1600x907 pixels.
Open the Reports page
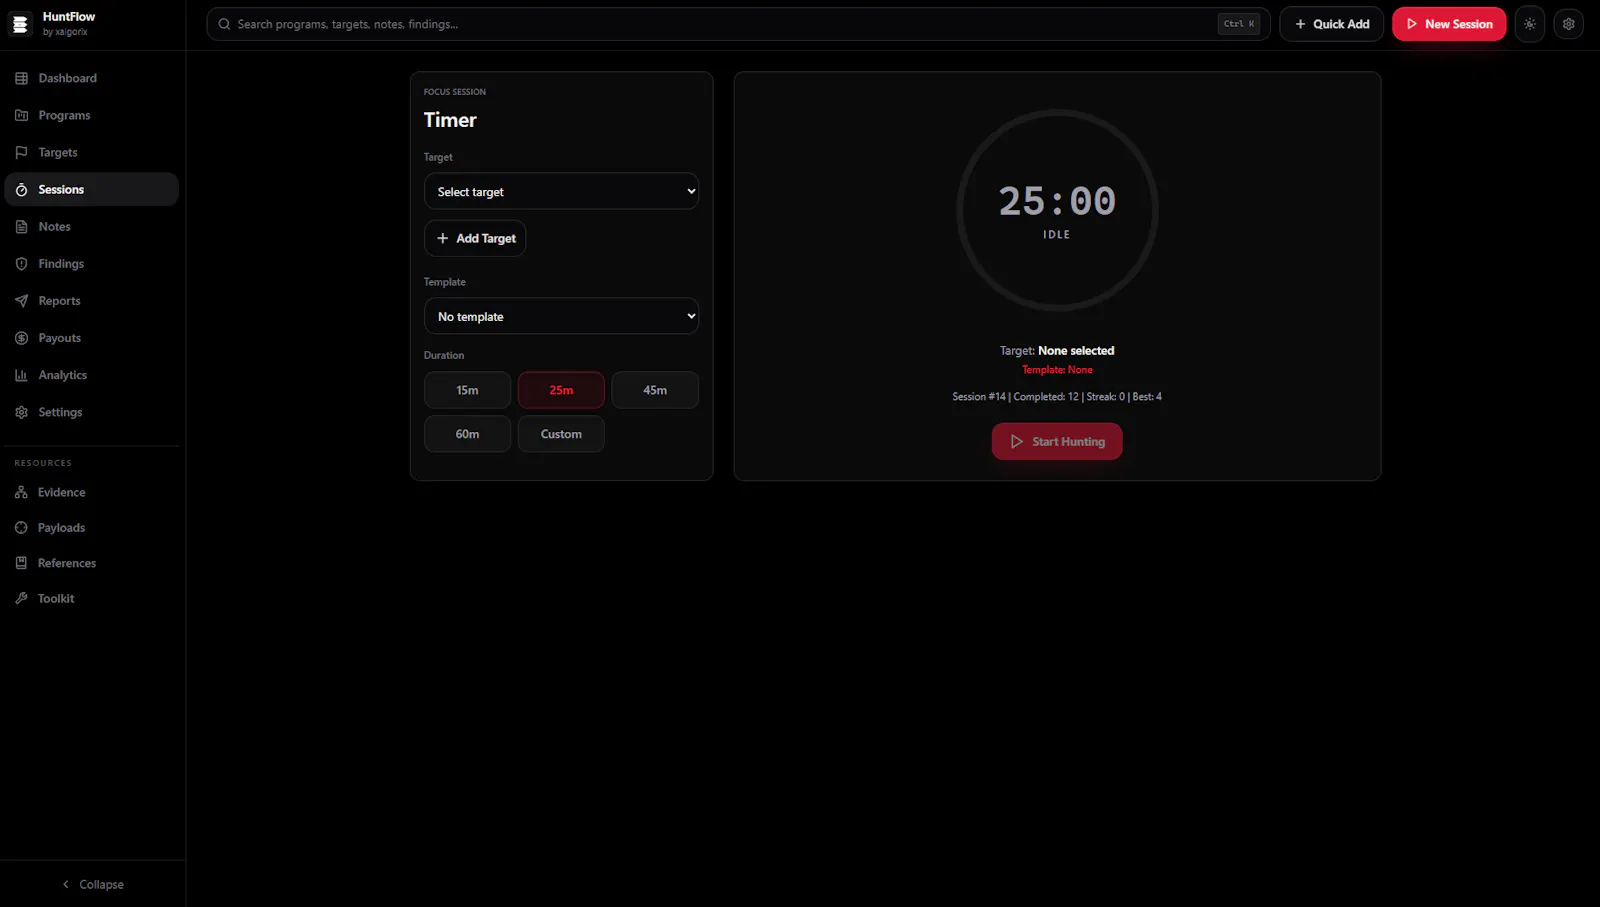(91, 301)
